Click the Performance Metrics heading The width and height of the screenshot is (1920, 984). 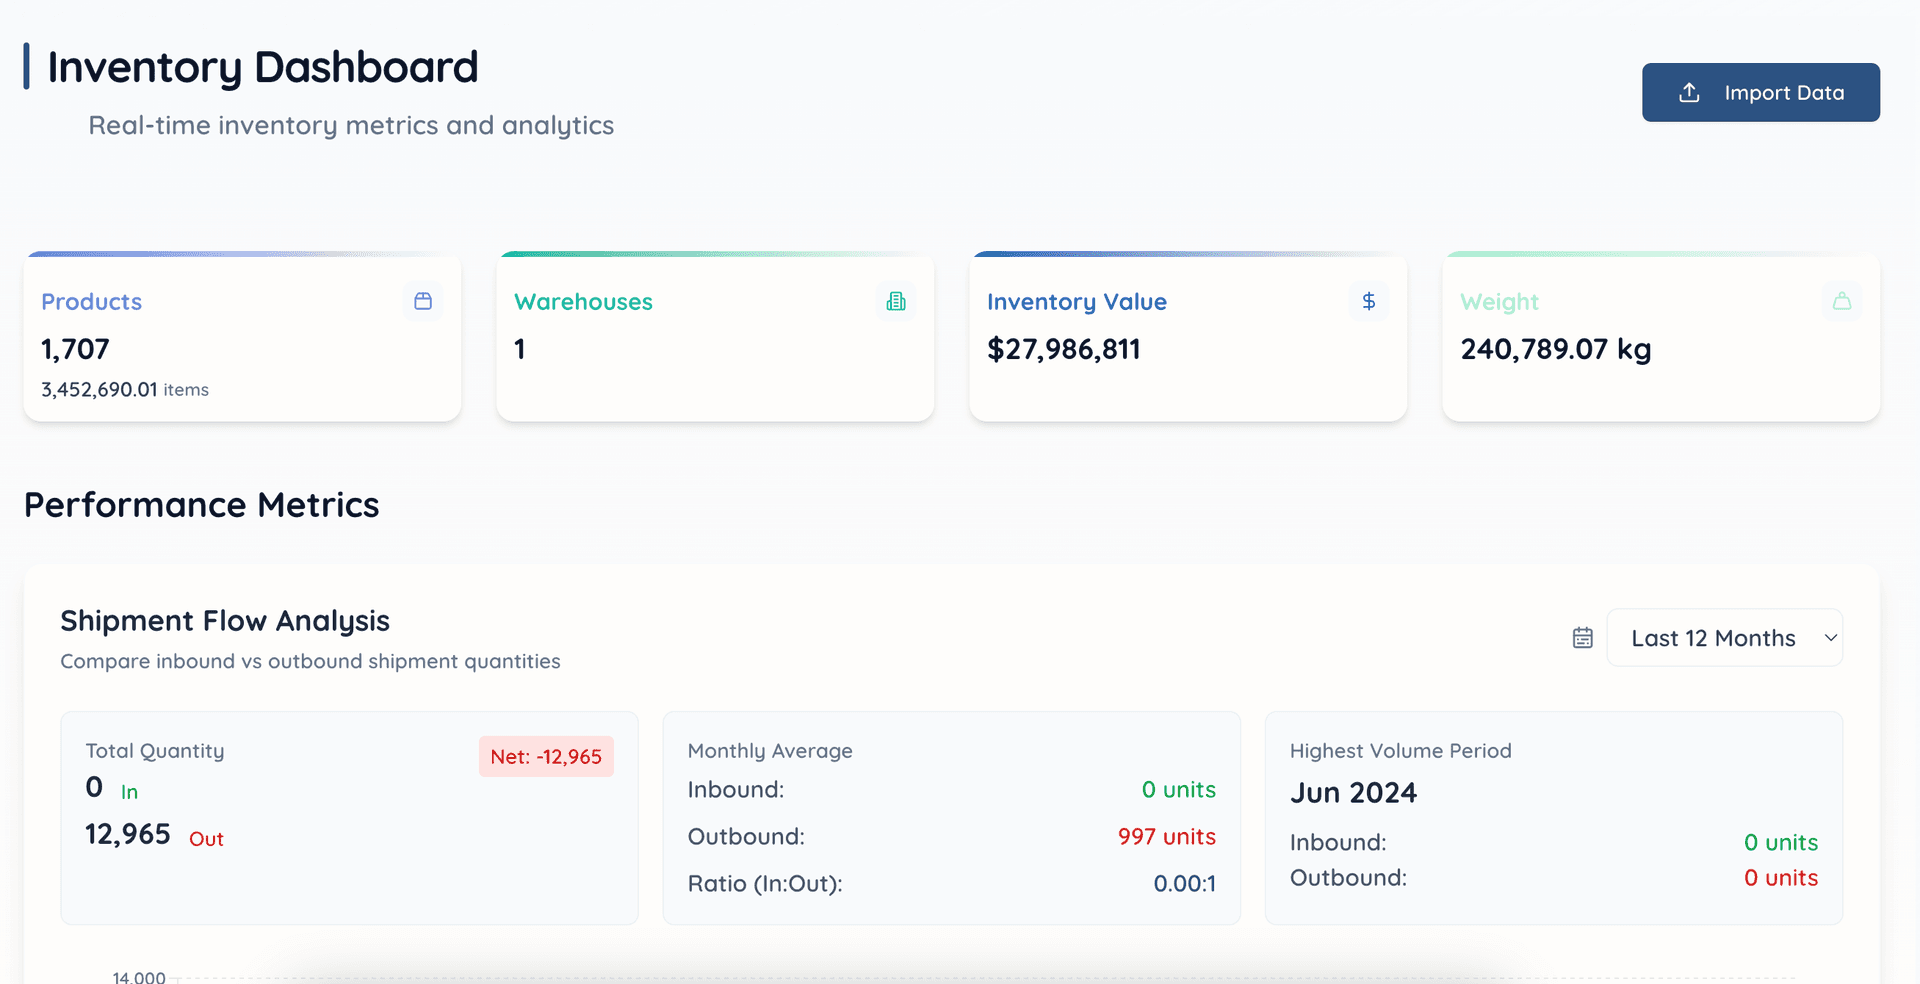[201, 505]
